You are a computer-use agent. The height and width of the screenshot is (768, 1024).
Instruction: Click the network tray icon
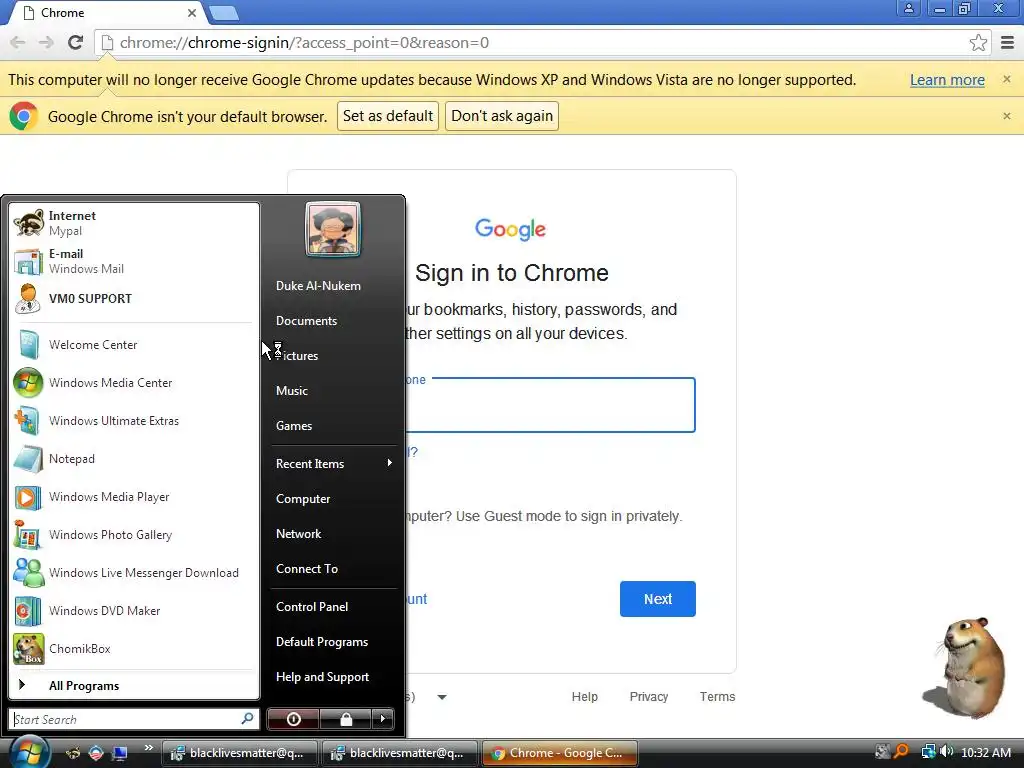[928, 752]
